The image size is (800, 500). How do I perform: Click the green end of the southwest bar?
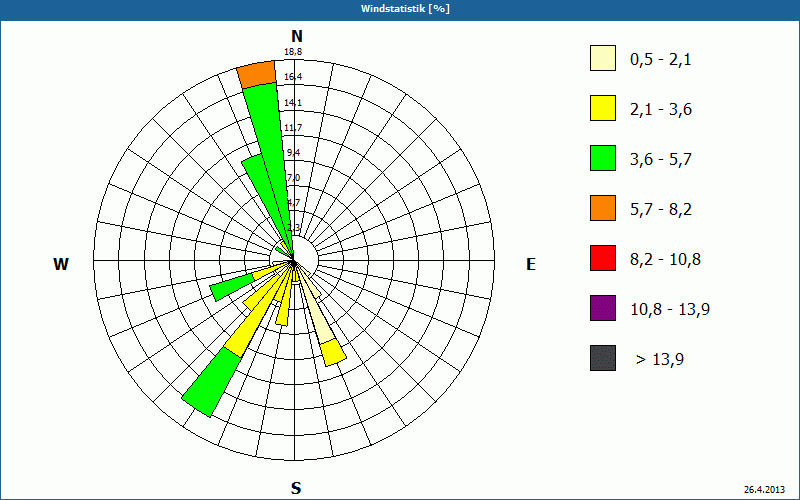[212, 383]
